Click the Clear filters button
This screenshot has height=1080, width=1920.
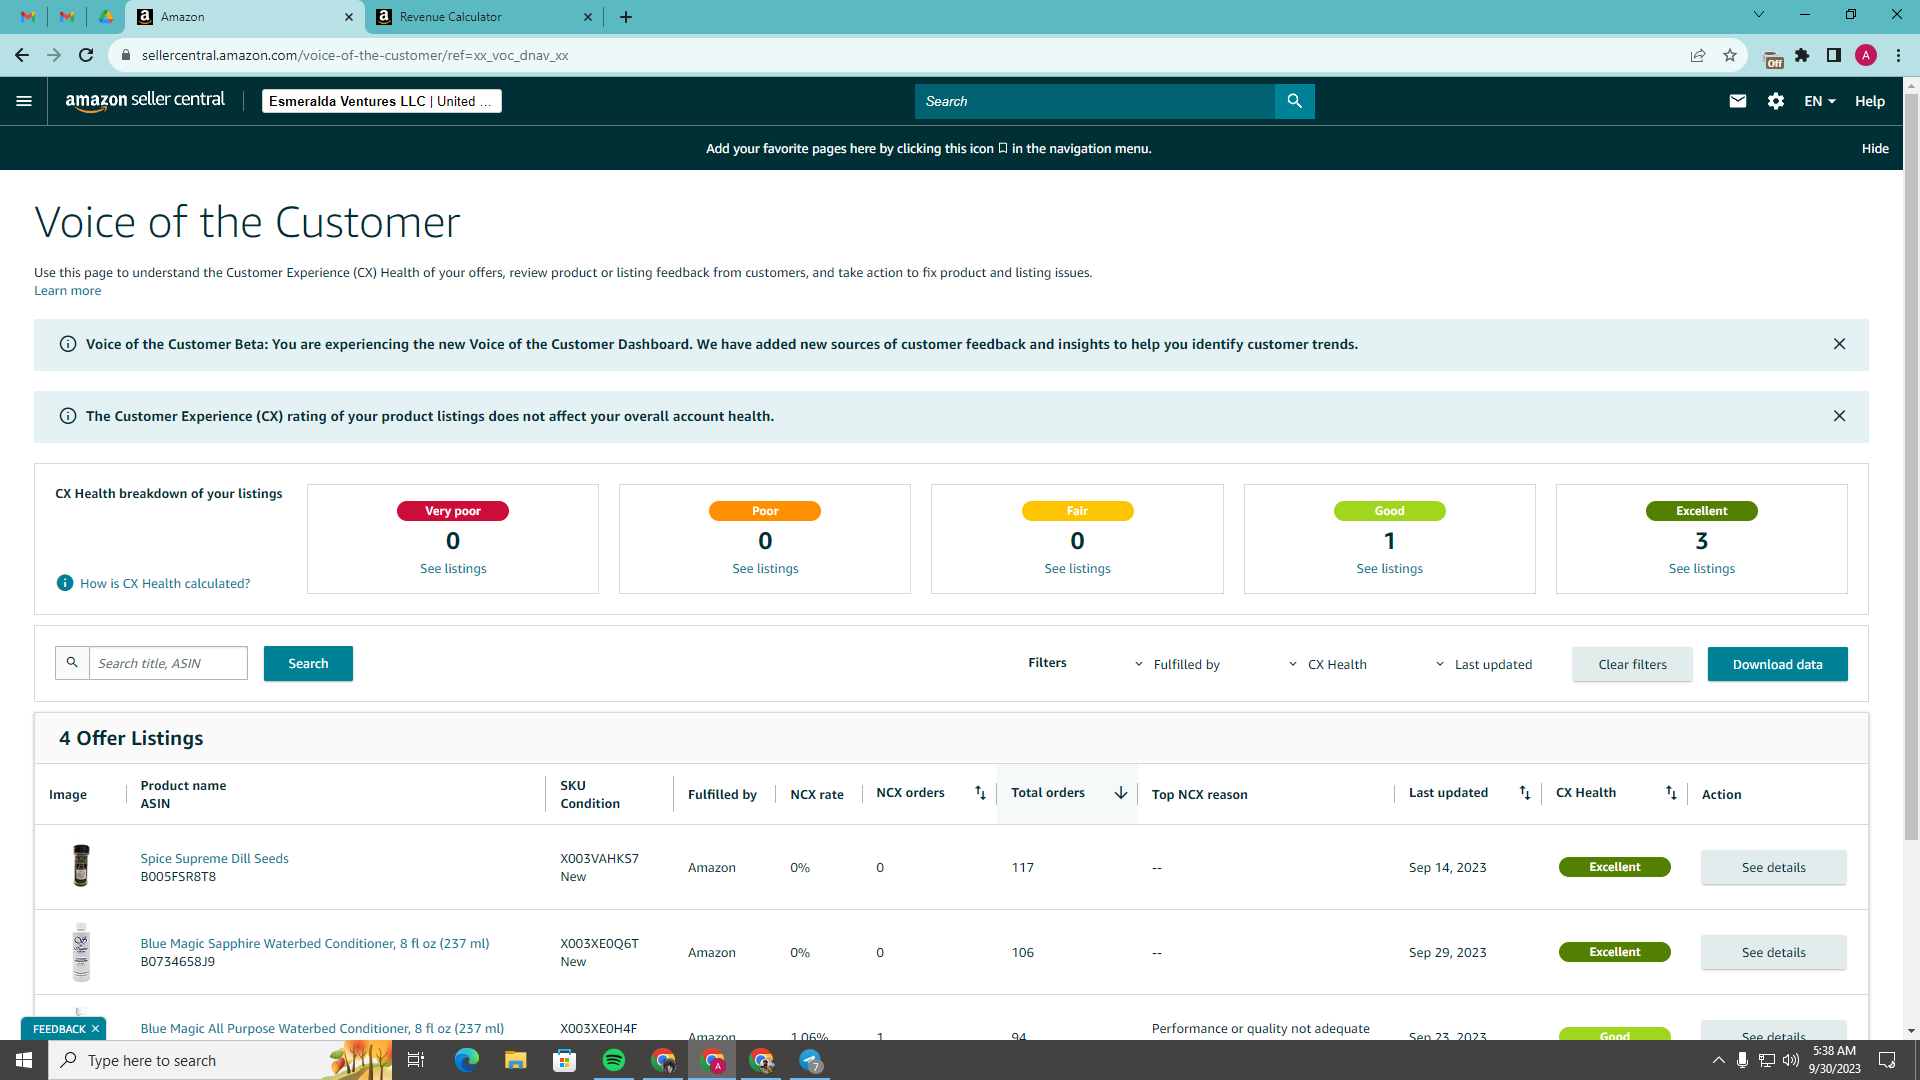click(x=1632, y=664)
